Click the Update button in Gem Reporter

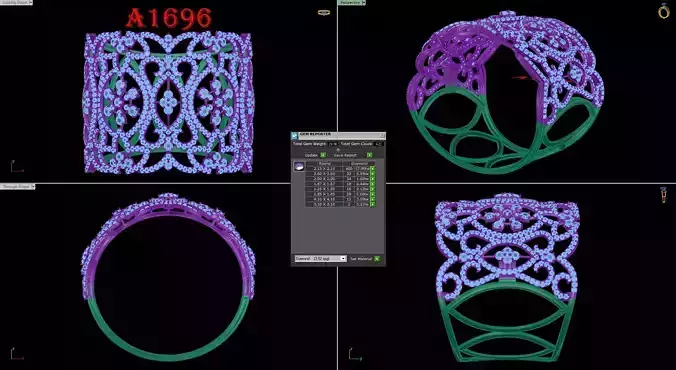(323, 155)
